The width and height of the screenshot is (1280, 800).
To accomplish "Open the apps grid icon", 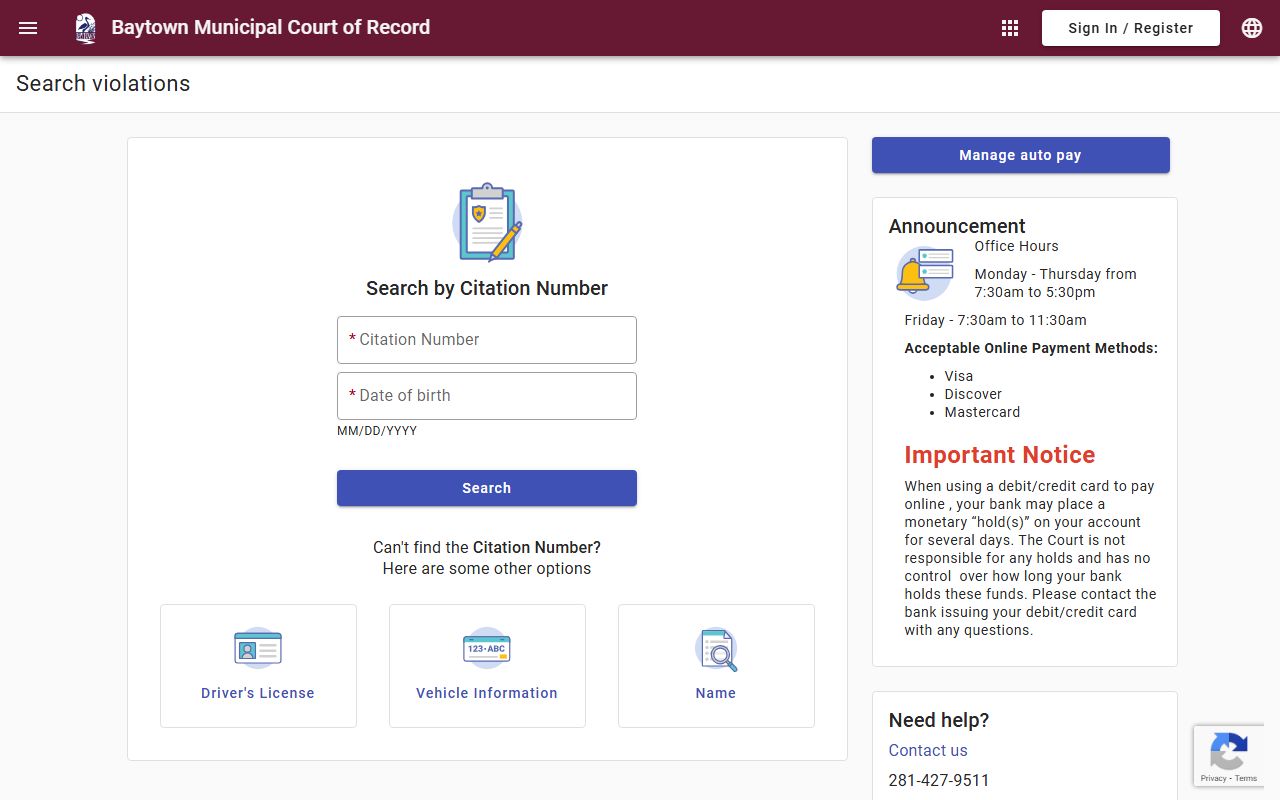I will pos(1010,28).
